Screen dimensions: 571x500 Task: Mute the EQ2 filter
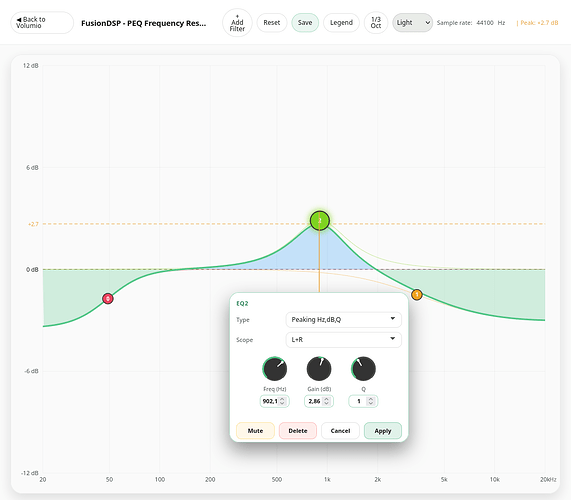click(x=255, y=431)
